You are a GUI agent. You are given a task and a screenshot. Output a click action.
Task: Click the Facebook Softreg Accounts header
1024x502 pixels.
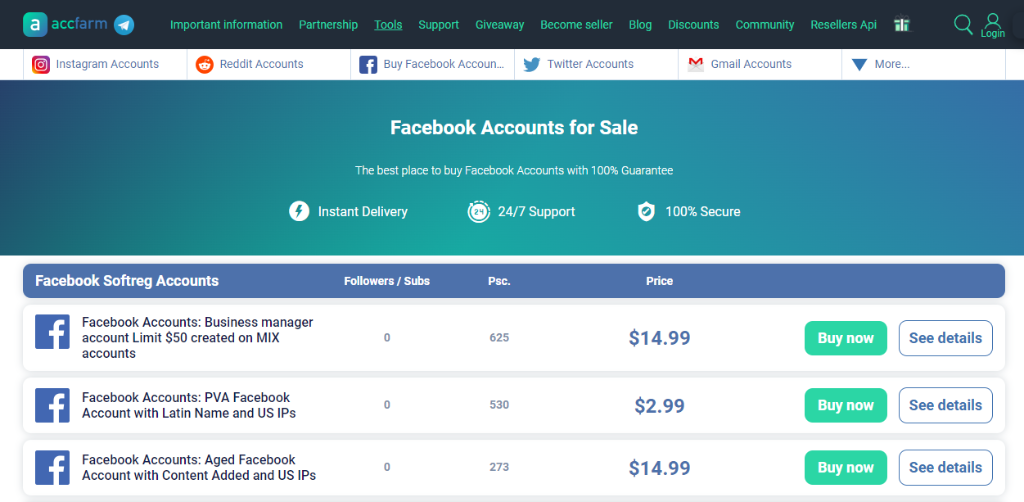[x=127, y=281]
